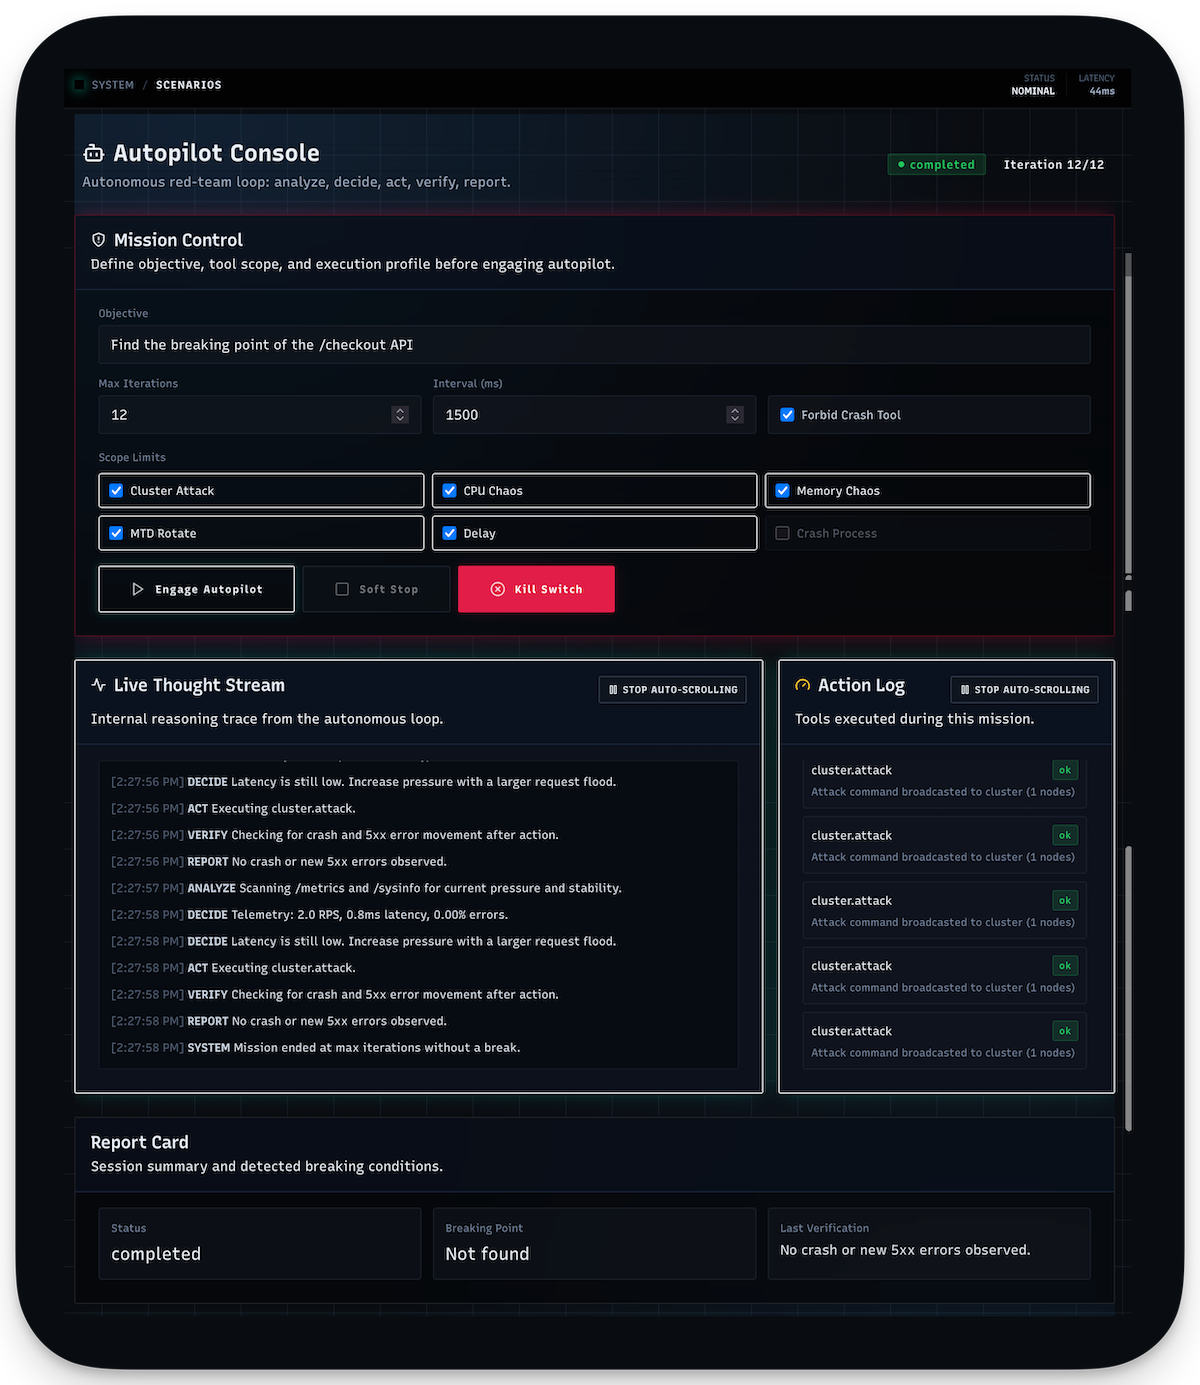1200x1385 pixels.
Task: Open the SCENARIOS breadcrumb item
Action: (x=188, y=85)
